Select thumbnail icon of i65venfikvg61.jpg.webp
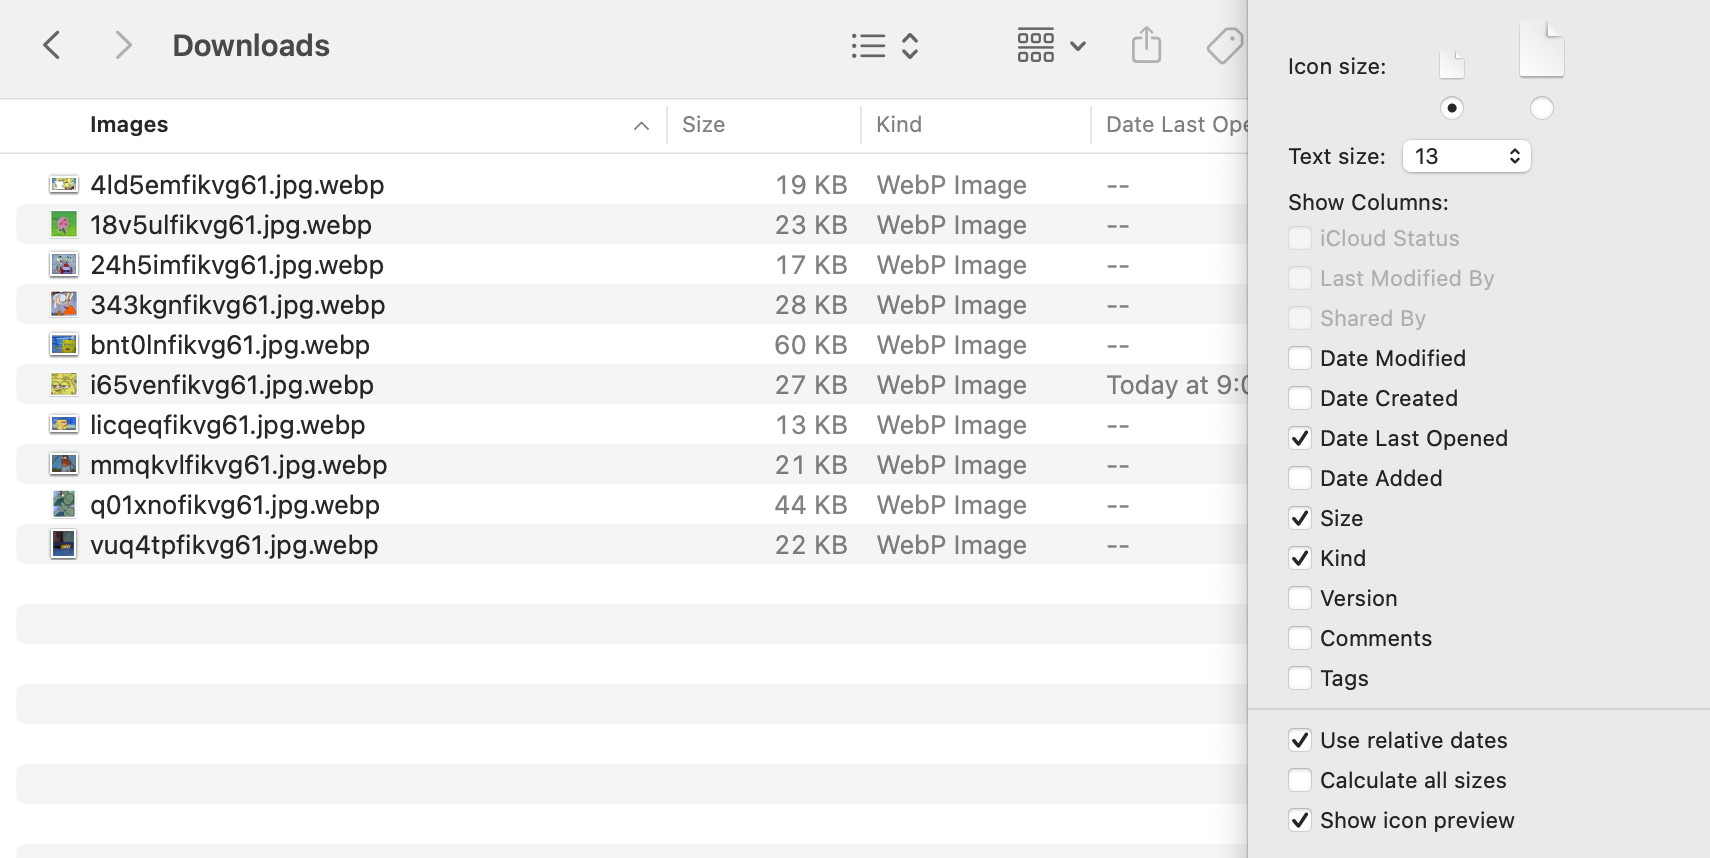Viewport: 1710px width, 858px height. pyautogui.click(x=64, y=384)
